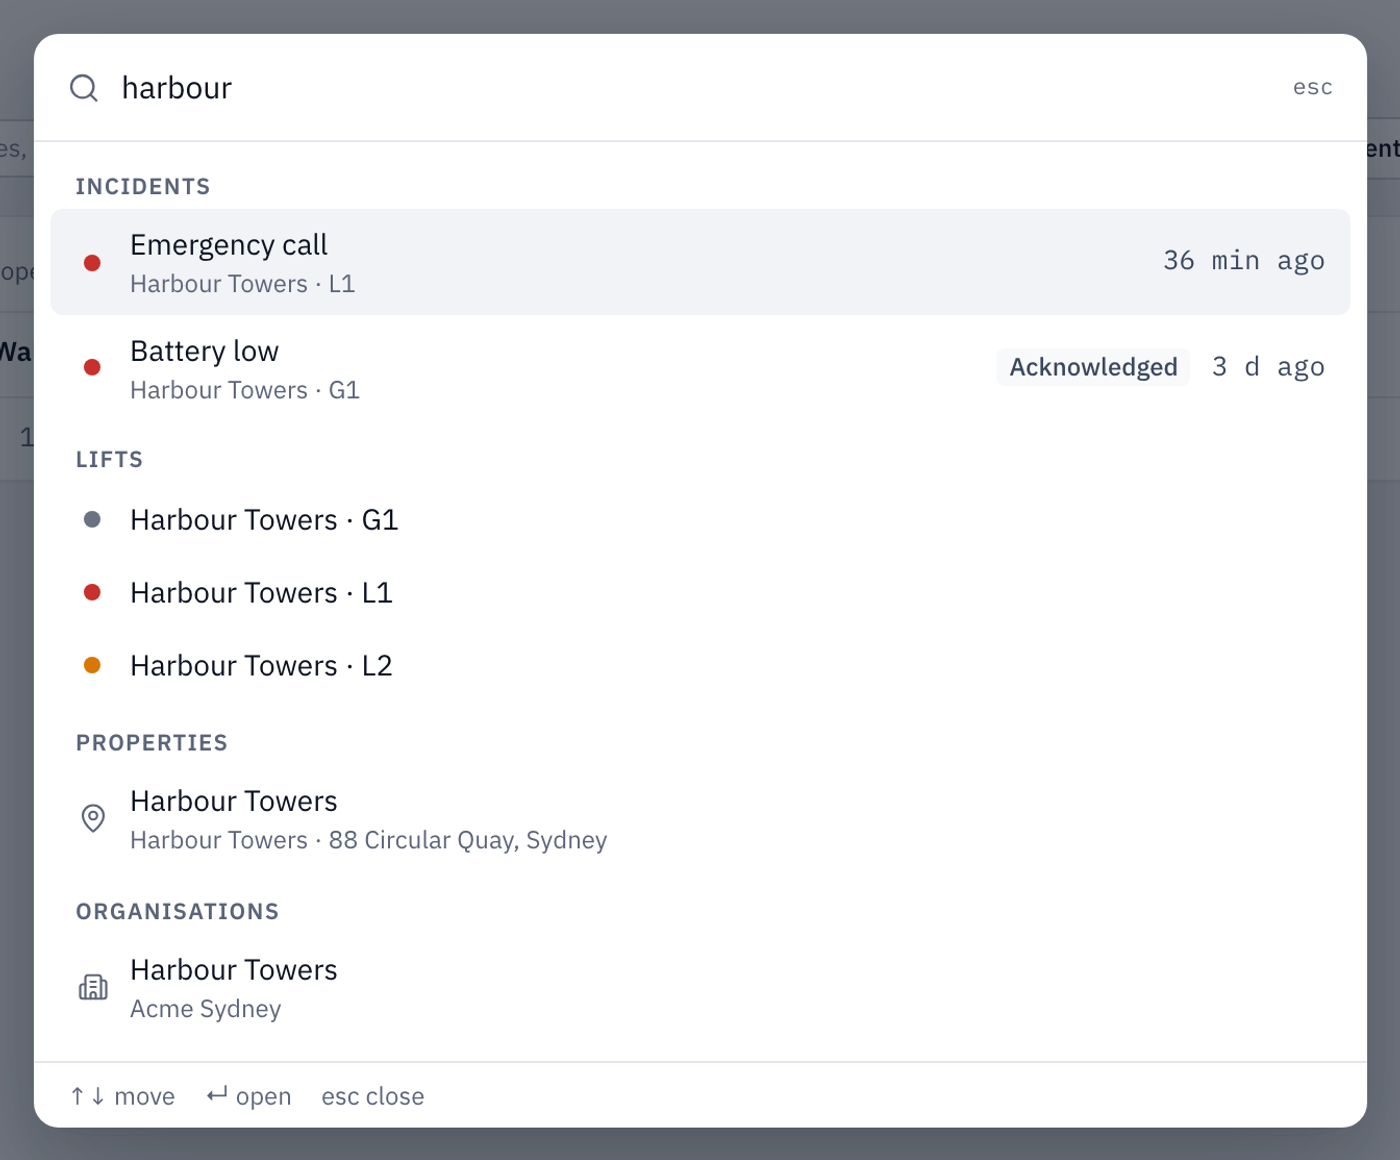Click the esc label in search bar
The image size is (1400, 1160).
(1312, 88)
